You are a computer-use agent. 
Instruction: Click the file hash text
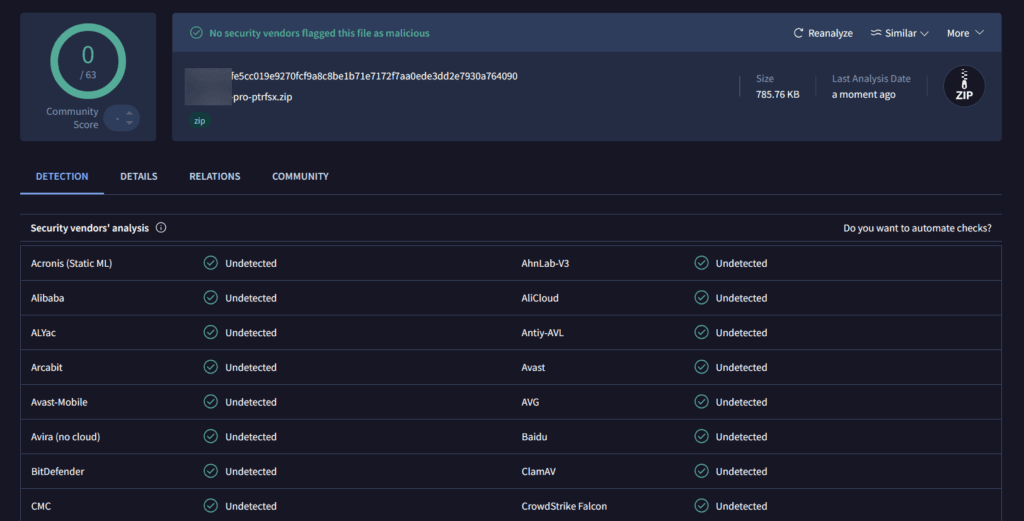click(373, 76)
